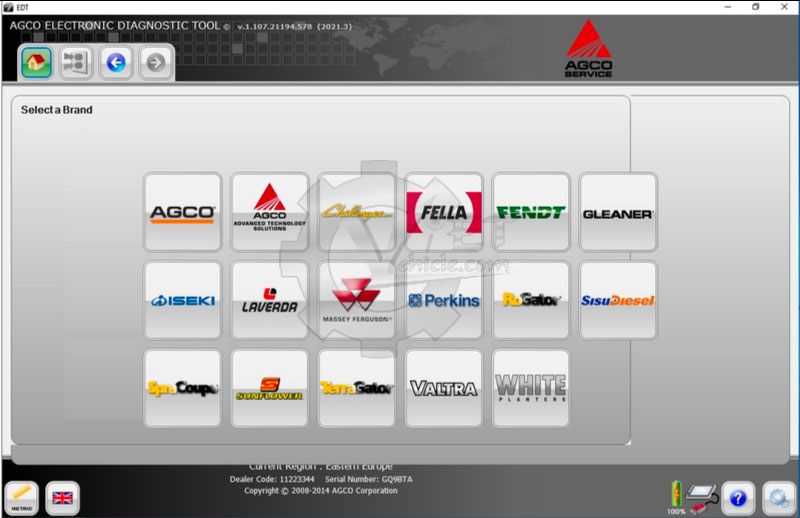Toggle the Metric units button
Screen dimensions: 800x518
22,498
